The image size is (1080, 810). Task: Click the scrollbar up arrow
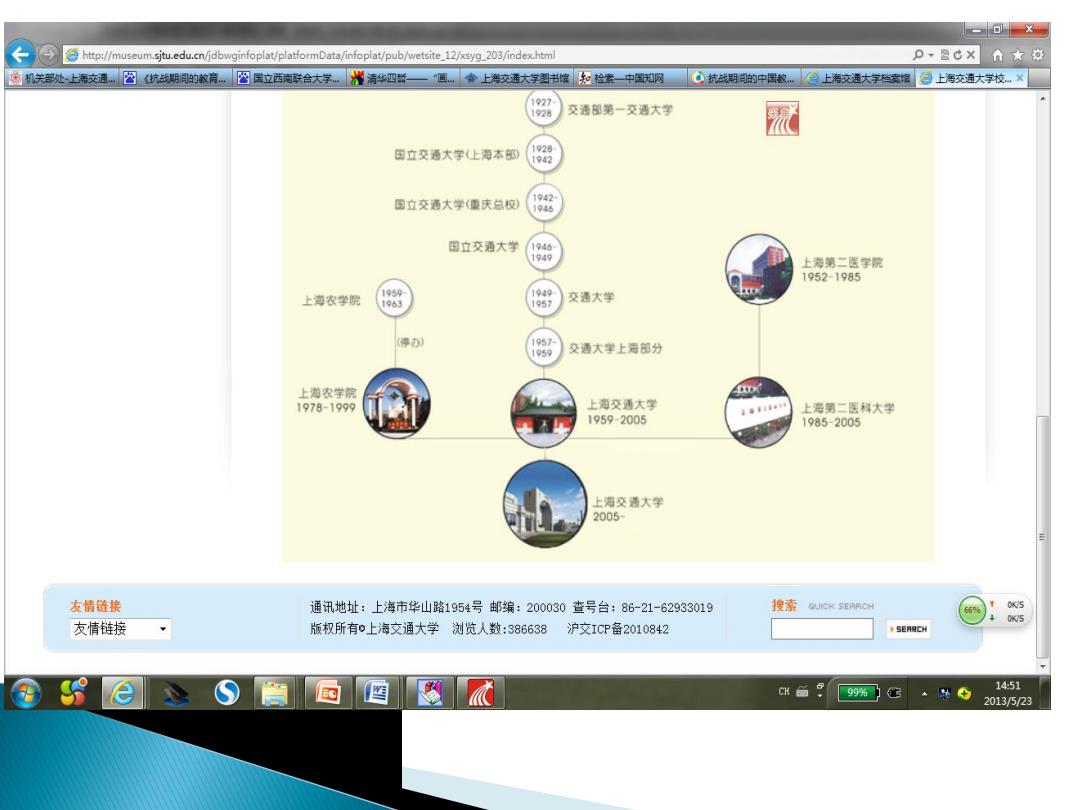(x=1043, y=99)
